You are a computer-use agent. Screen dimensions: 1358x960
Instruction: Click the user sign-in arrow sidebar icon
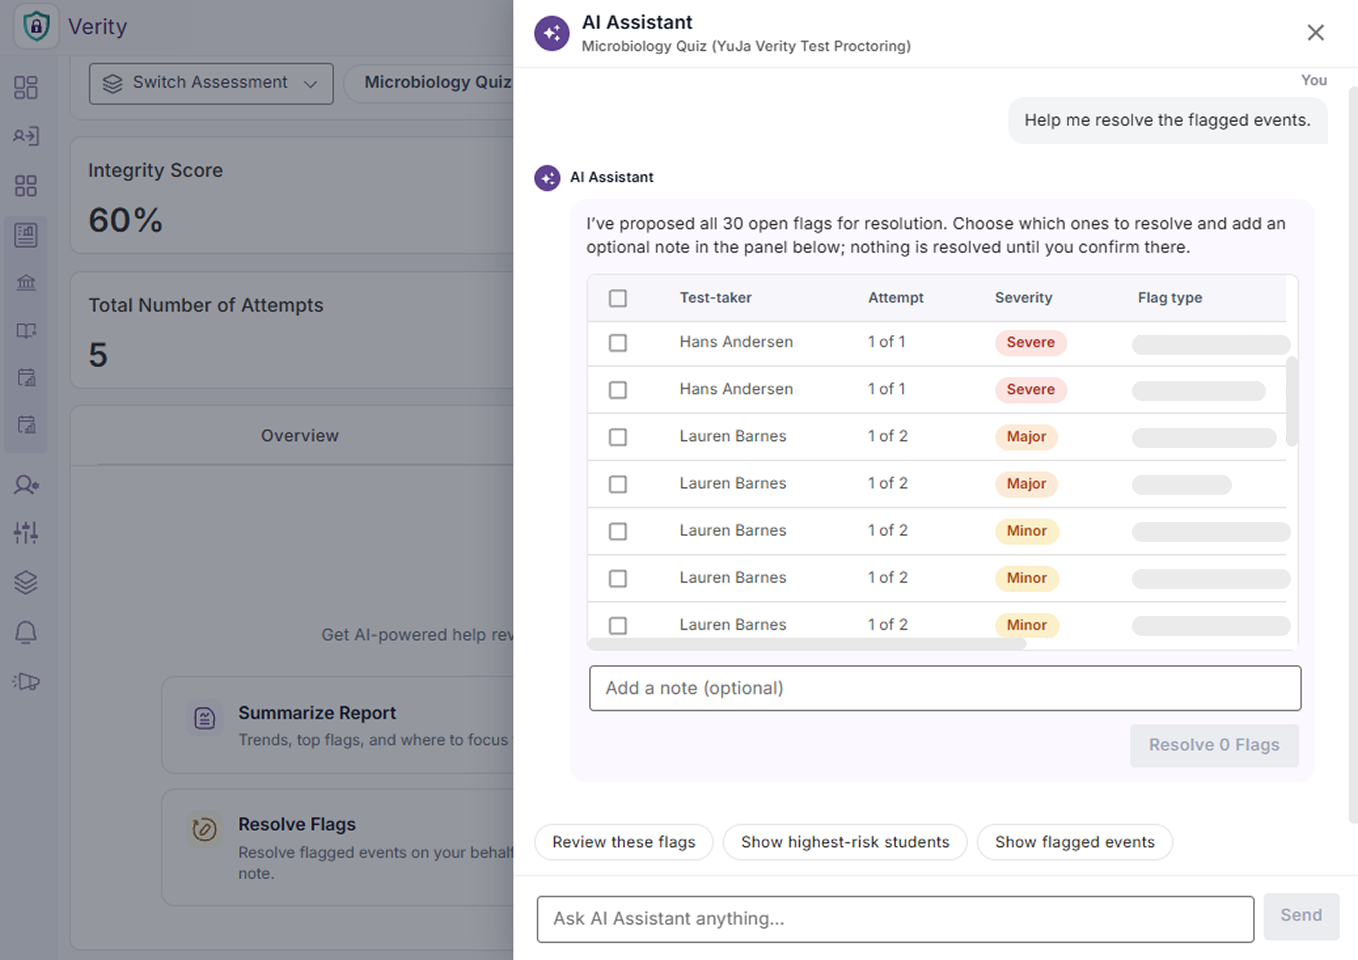(x=26, y=136)
